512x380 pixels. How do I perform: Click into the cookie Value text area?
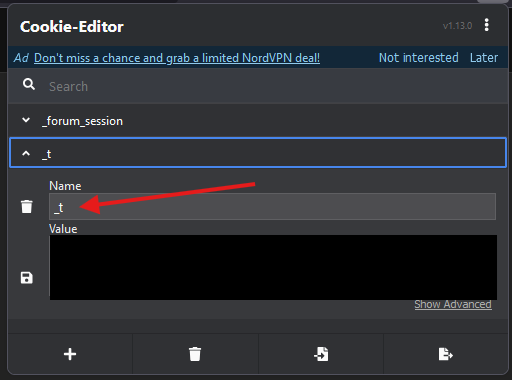273,267
